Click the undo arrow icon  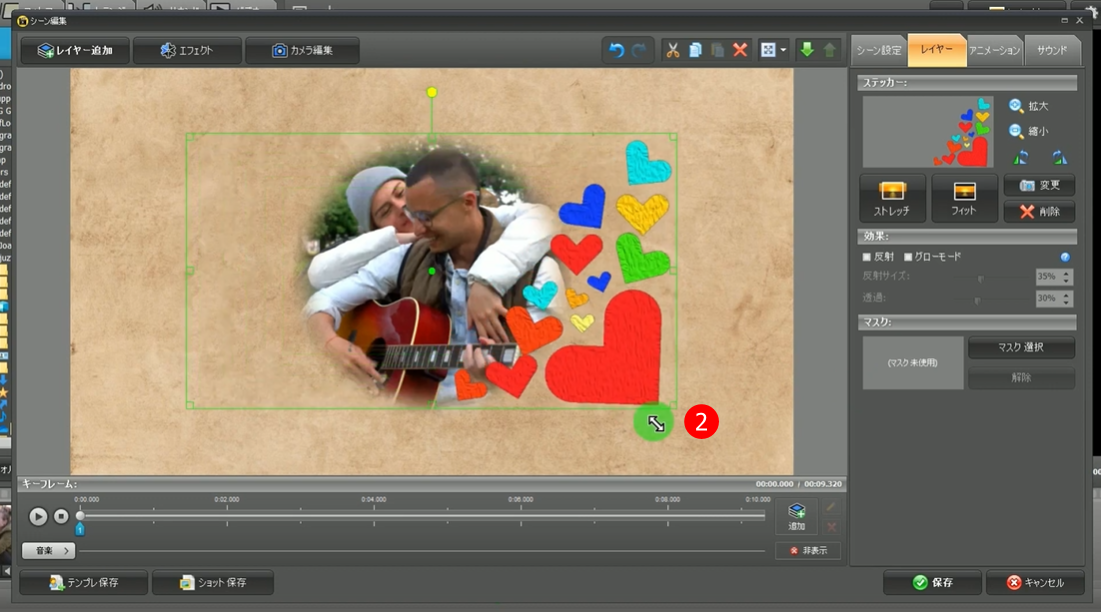click(616, 50)
